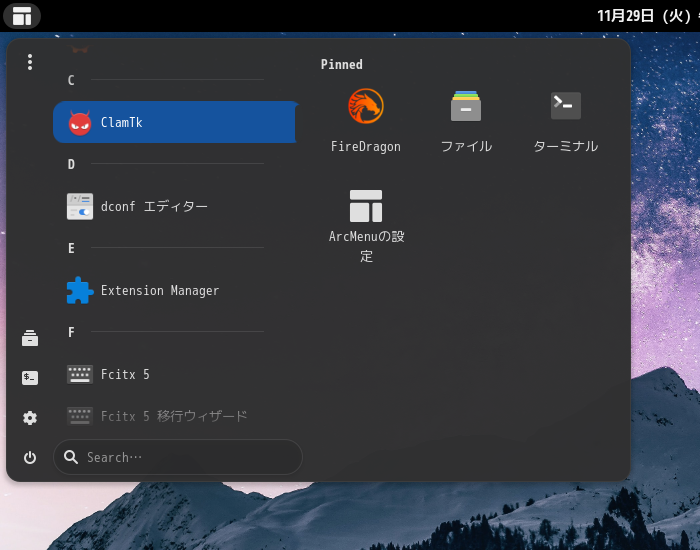Click the sidebar terminal shortcut icon
Screen dimensions: 700x550
click(x=30, y=378)
